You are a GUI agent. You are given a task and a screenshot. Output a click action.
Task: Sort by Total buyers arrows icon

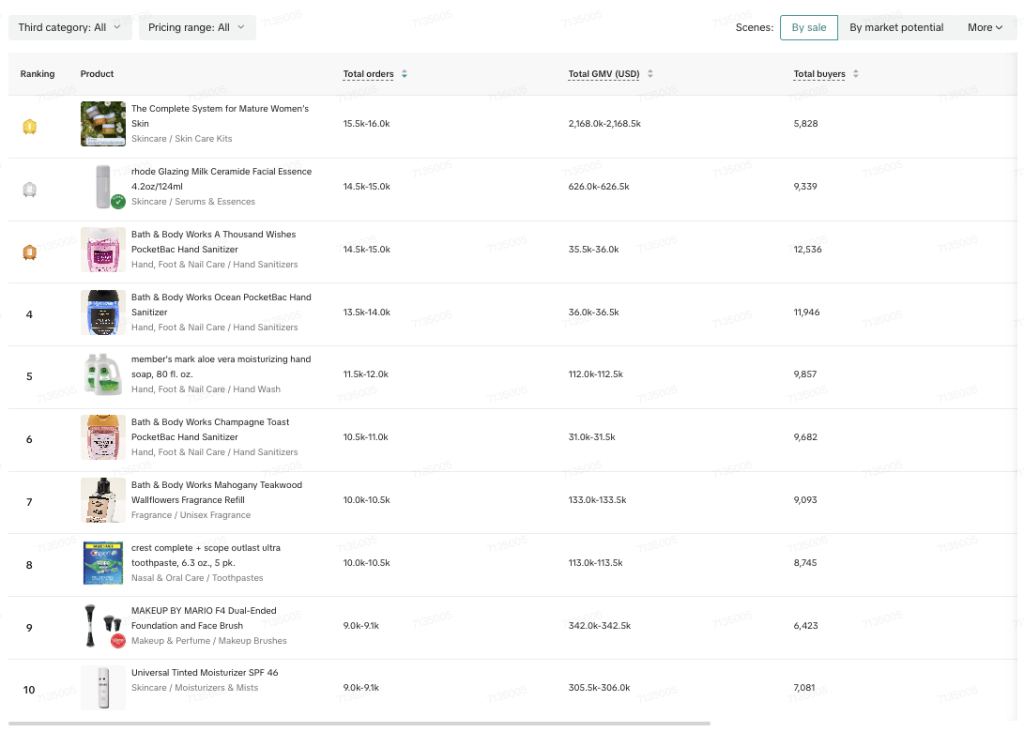pos(856,74)
